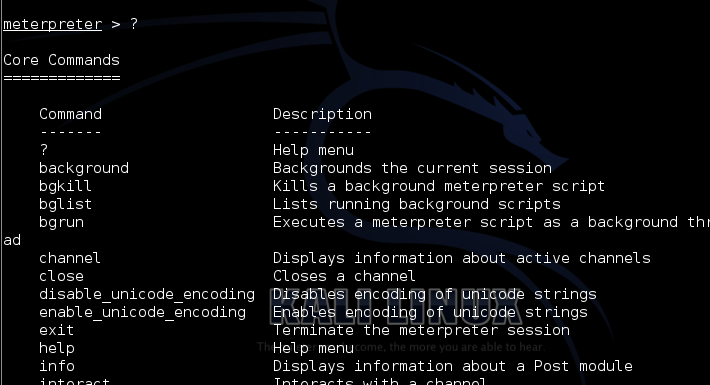
Task: Click the 'meterpreter' prompt text
Action: pos(53,24)
